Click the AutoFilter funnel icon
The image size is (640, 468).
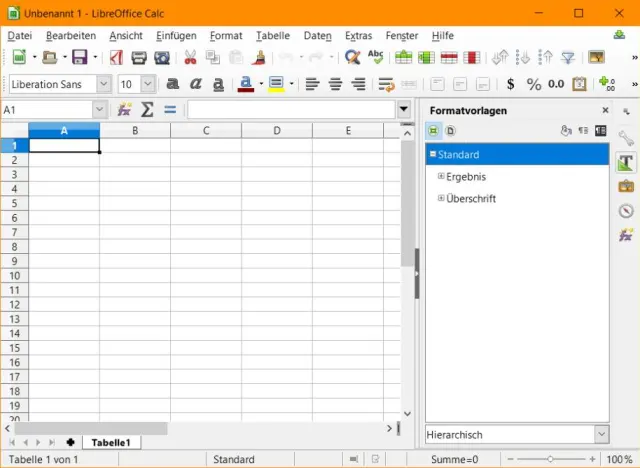coord(567,57)
